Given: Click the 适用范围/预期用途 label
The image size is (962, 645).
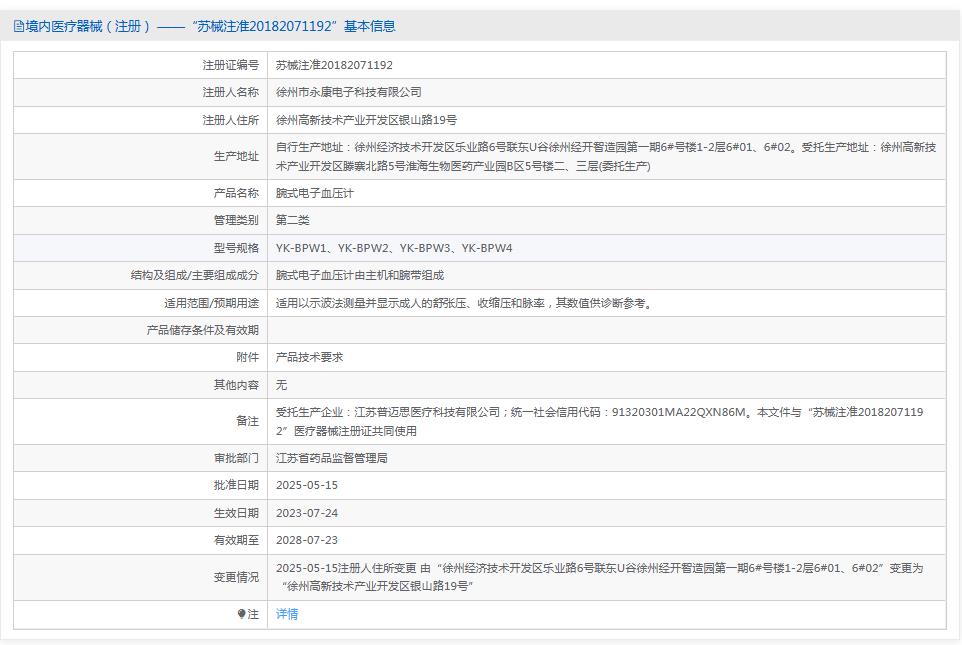Looking at the screenshot, I should [211, 303].
